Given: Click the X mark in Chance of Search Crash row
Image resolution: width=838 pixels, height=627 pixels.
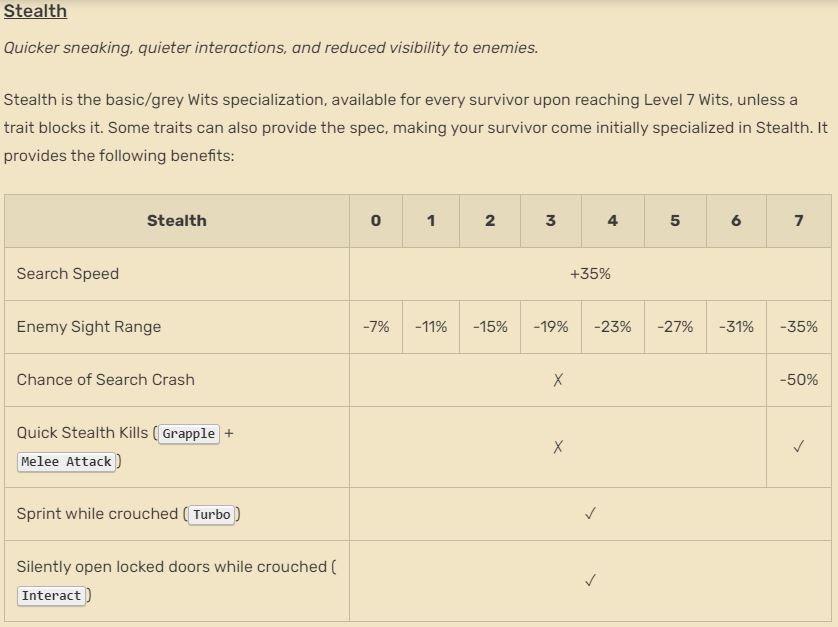Looking at the screenshot, I should click(x=558, y=380).
